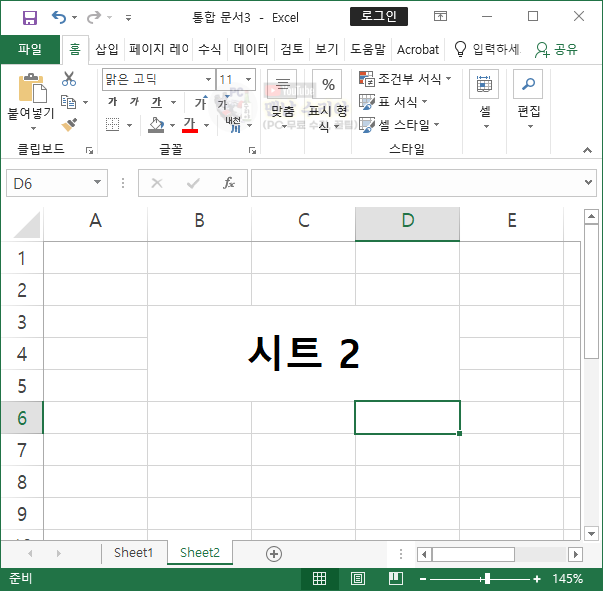Open the Quick Access Toolbar customization arrow

click(x=128, y=18)
